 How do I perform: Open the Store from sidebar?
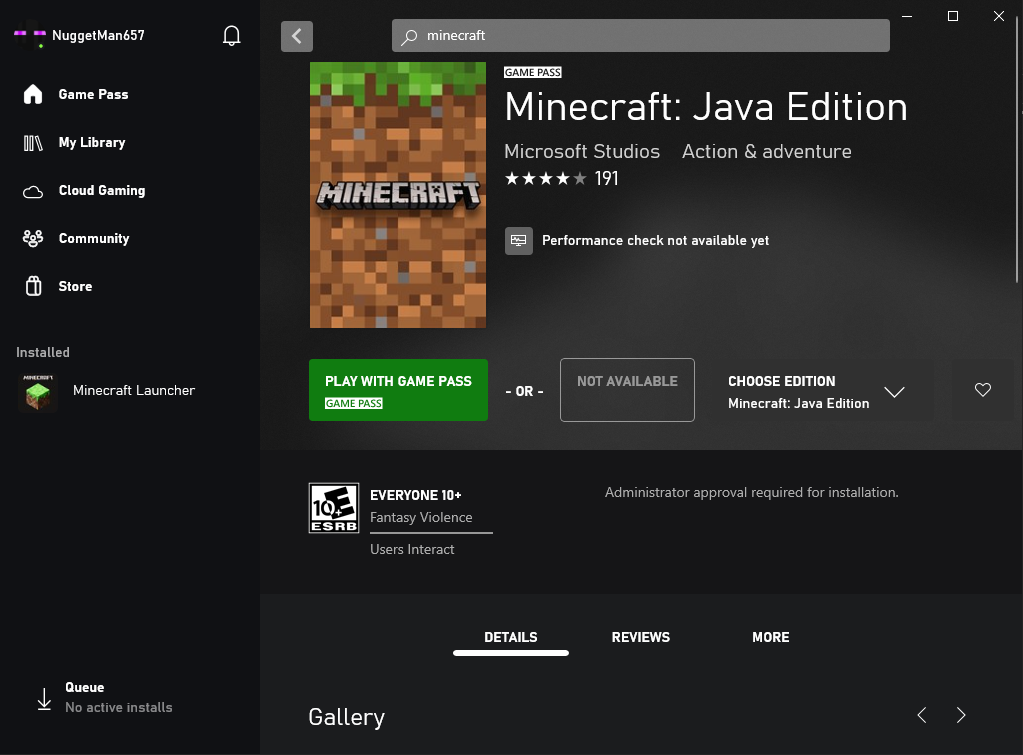click(75, 286)
